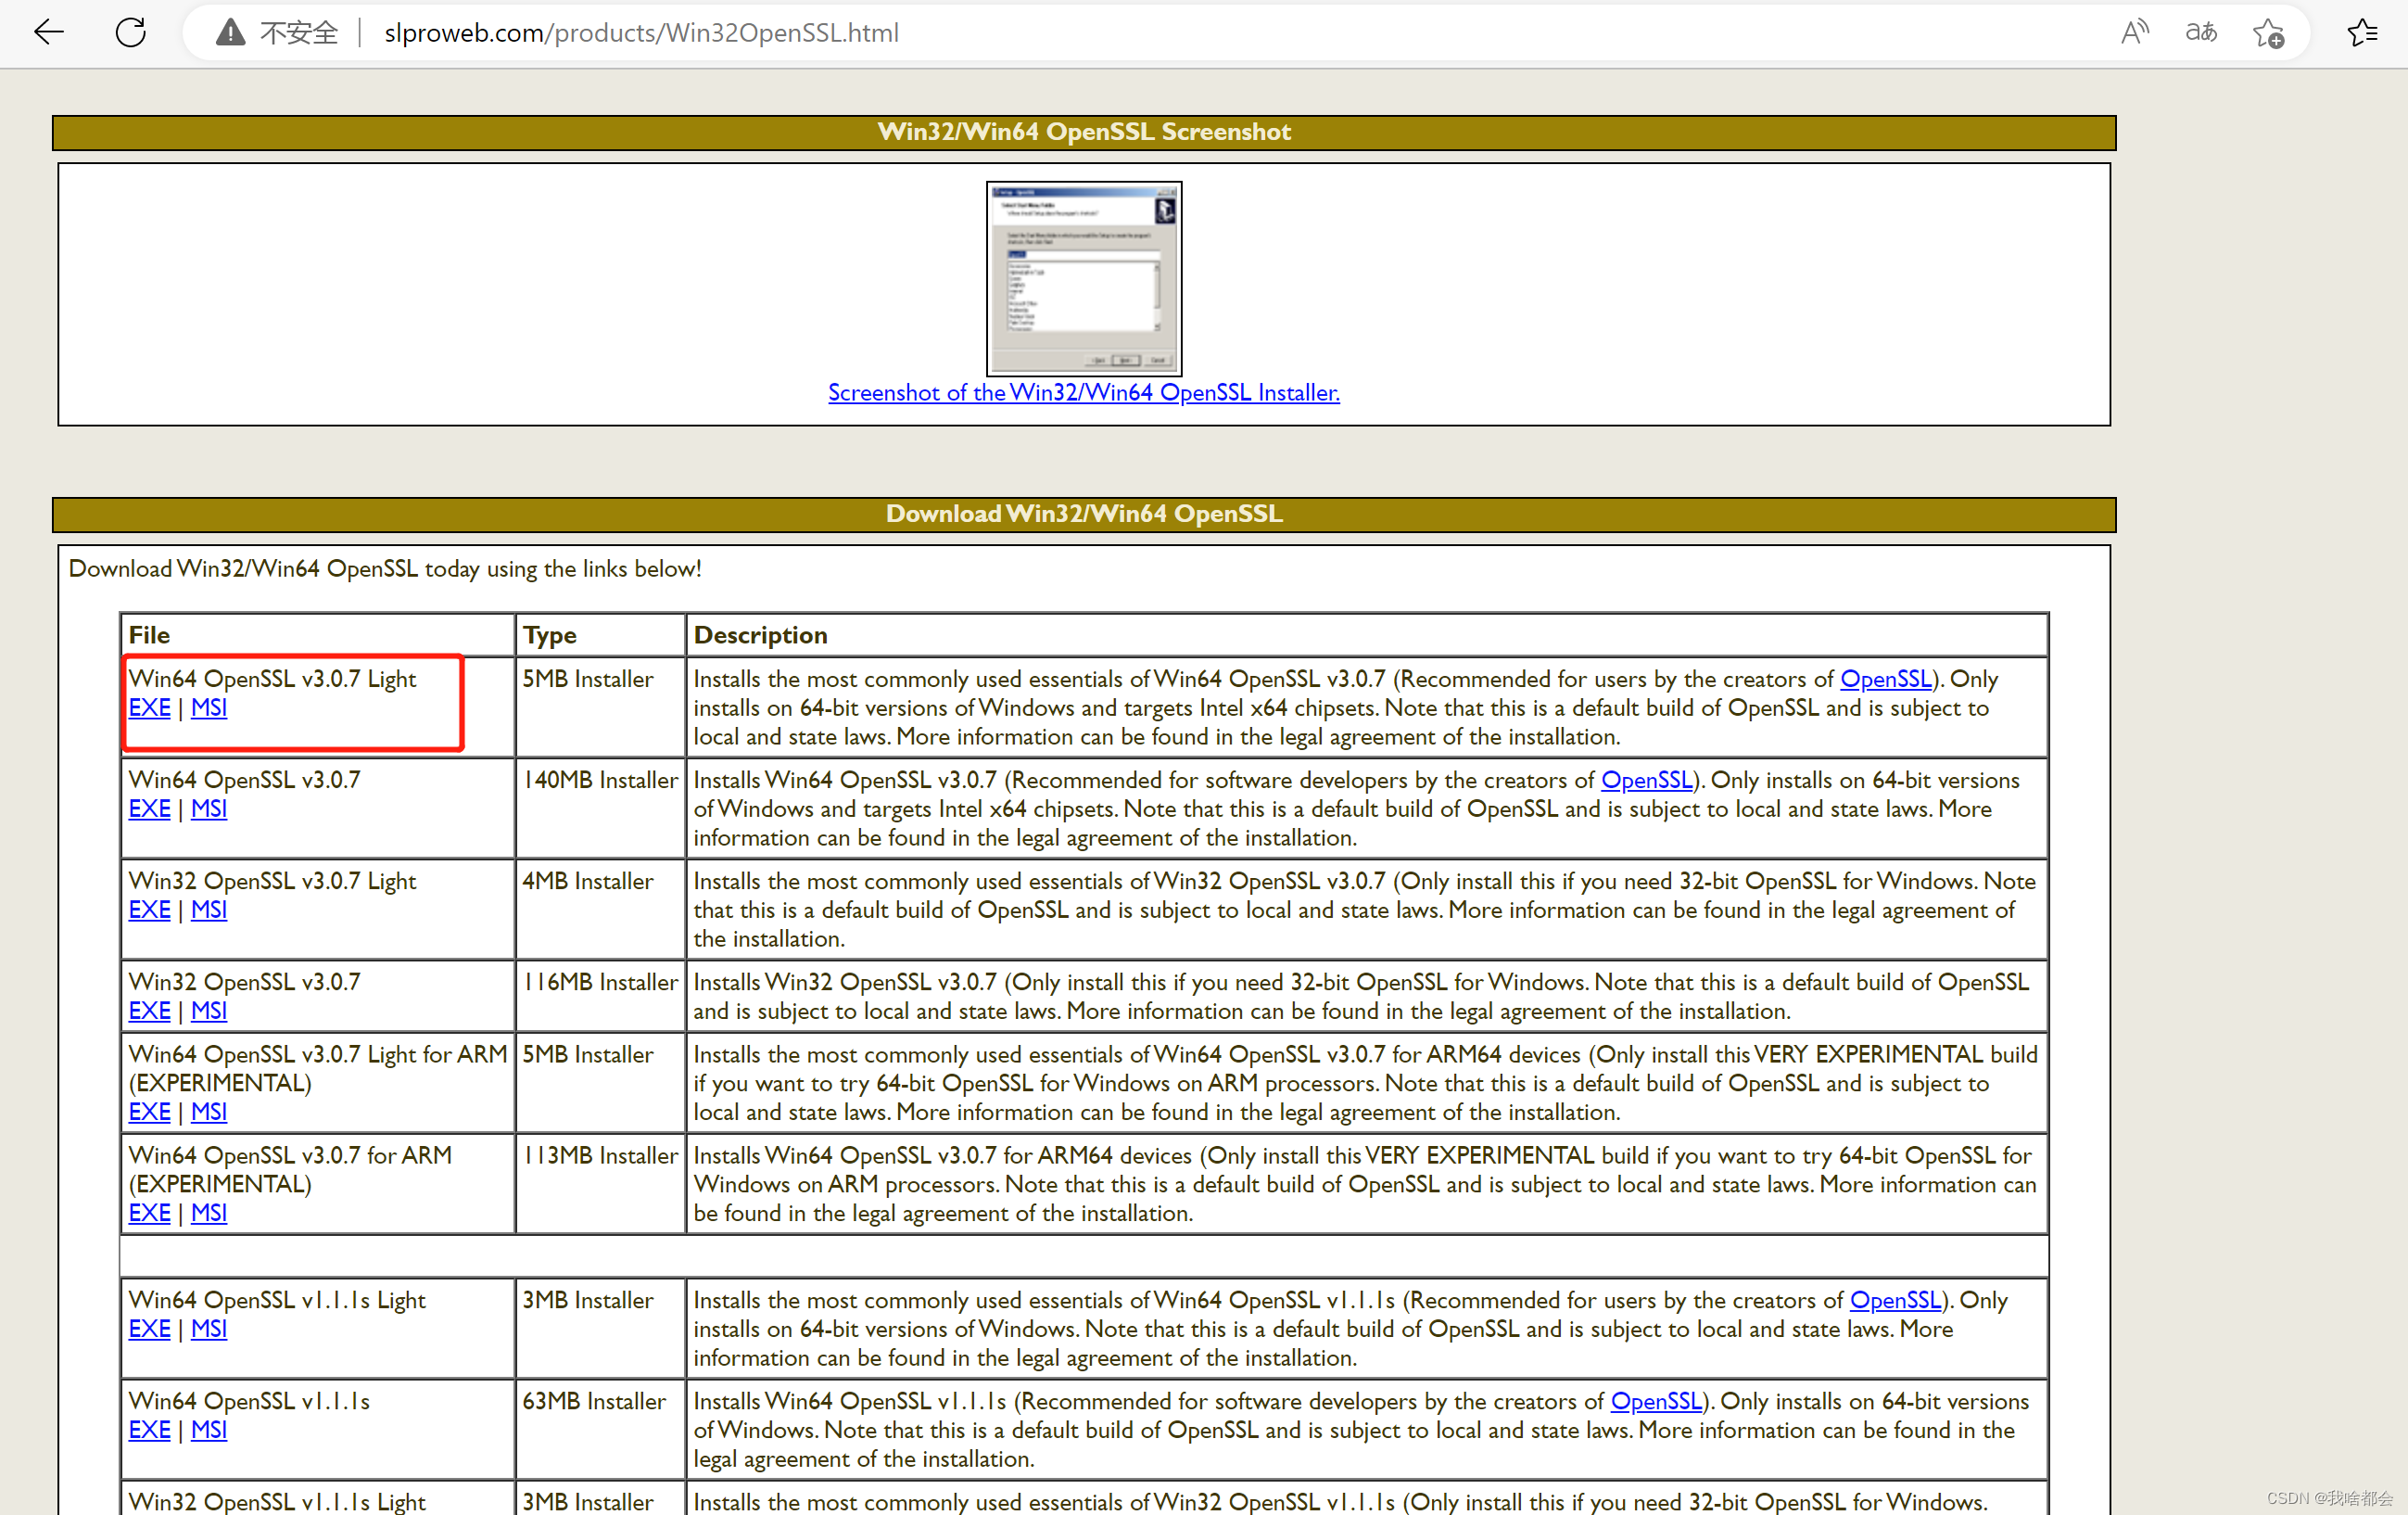Screen dimensions: 2408x1515
Task: Download EXE for Win64 v3.0.7 for ARM 113MB
Action: click(x=149, y=1212)
